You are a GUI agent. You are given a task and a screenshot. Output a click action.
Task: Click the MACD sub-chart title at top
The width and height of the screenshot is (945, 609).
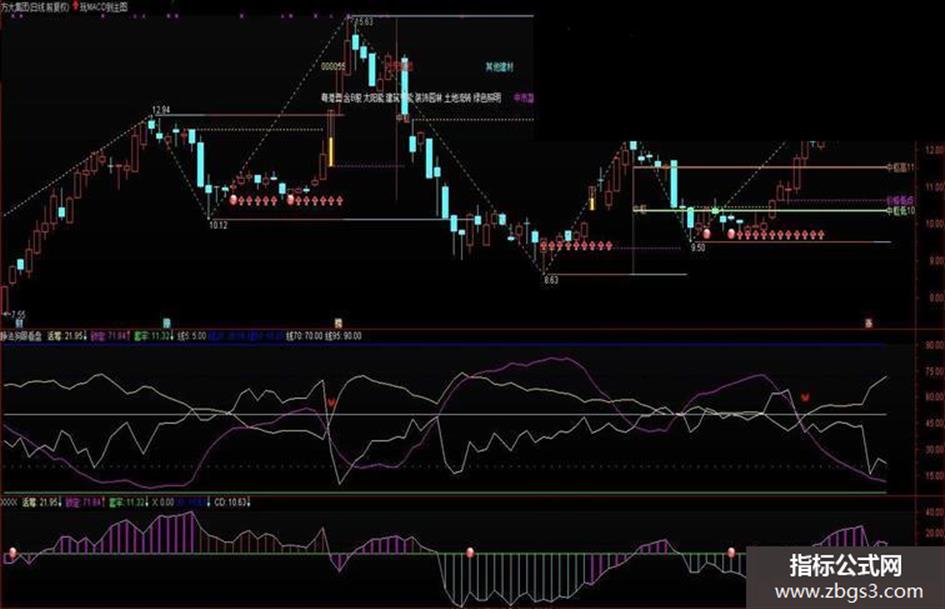pyautogui.click(x=104, y=7)
